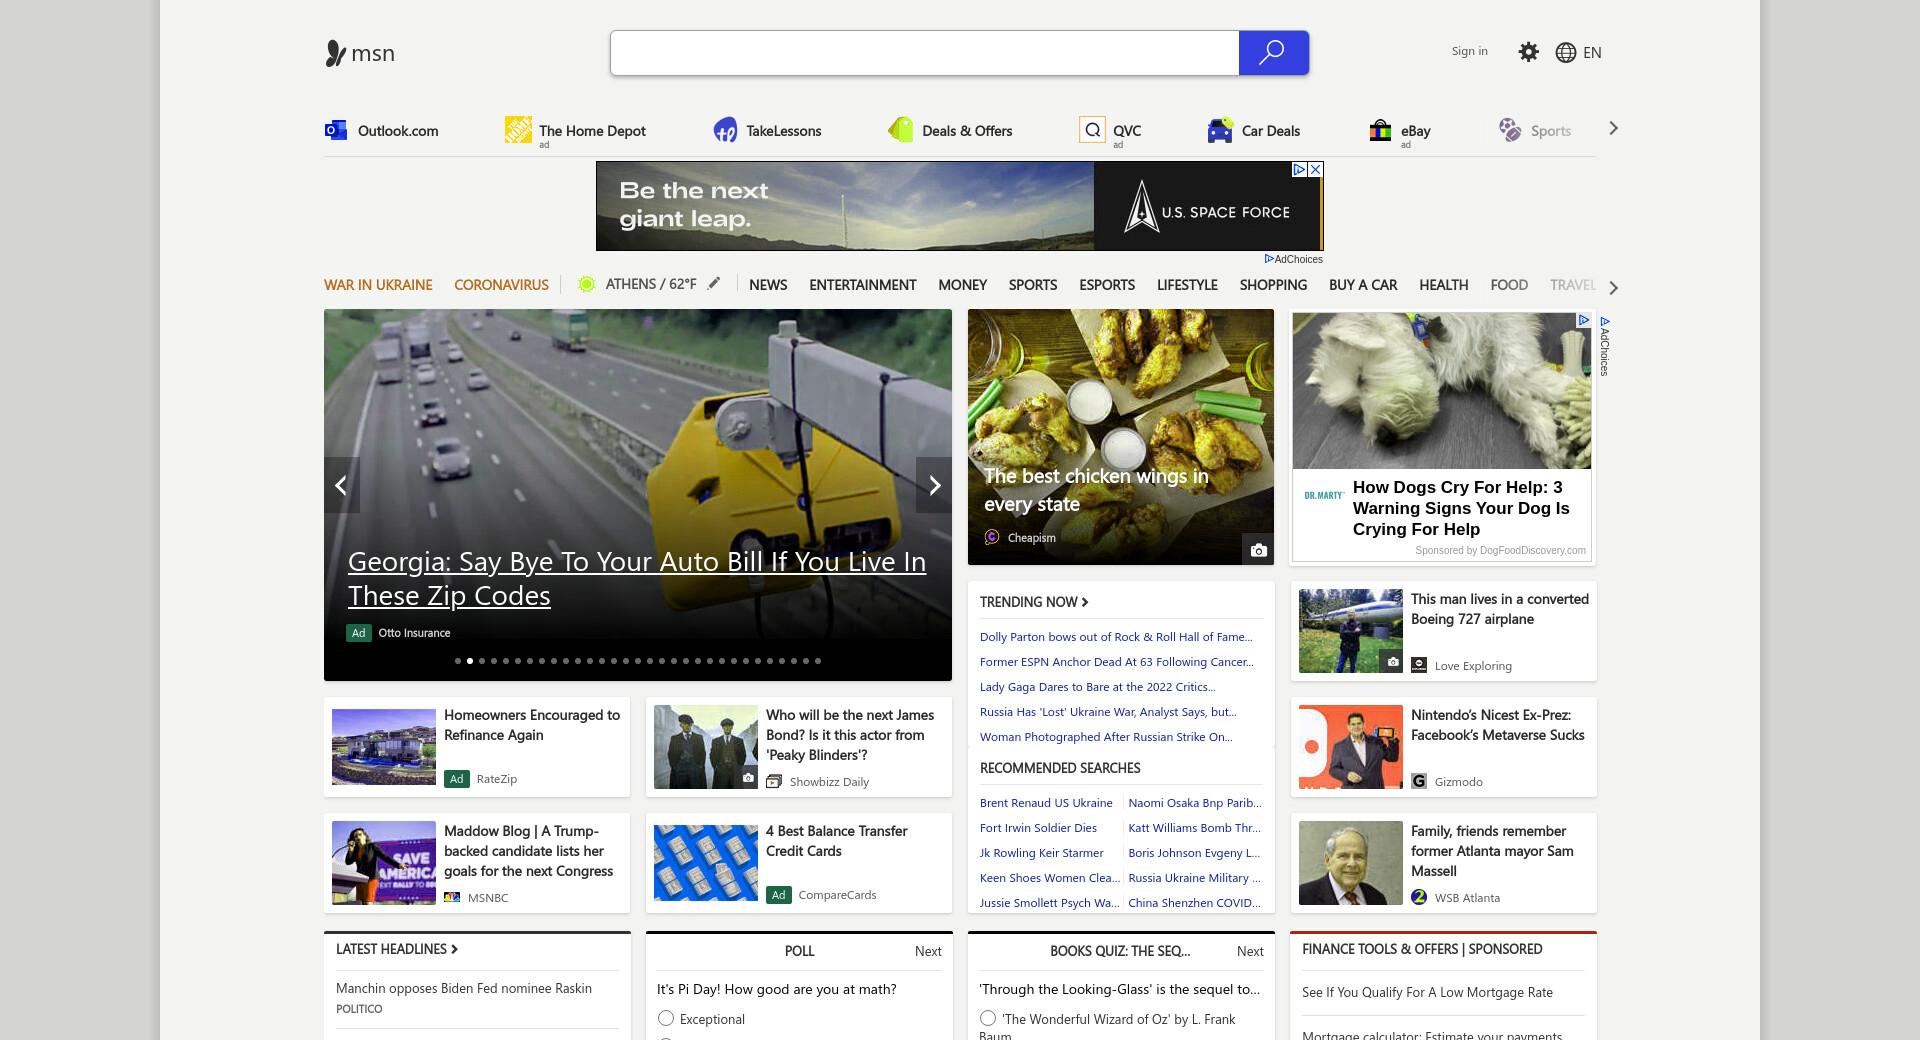Click the globe language icon

[1566, 53]
